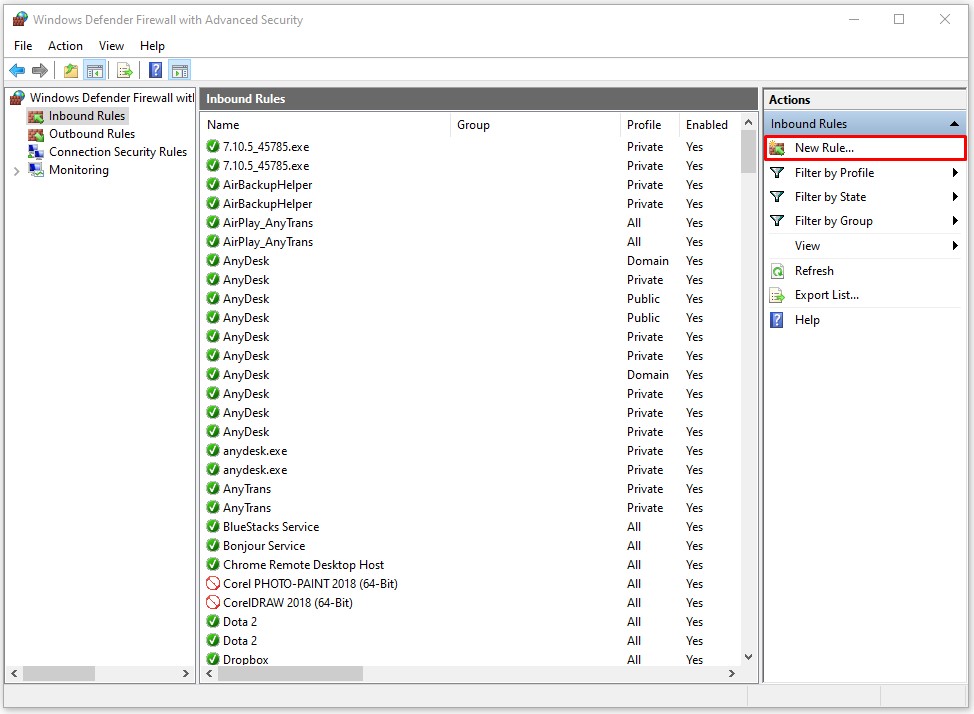Click the Windows Defender Firewall root node icon
Image resolution: width=974 pixels, height=714 pixels.
17,98
